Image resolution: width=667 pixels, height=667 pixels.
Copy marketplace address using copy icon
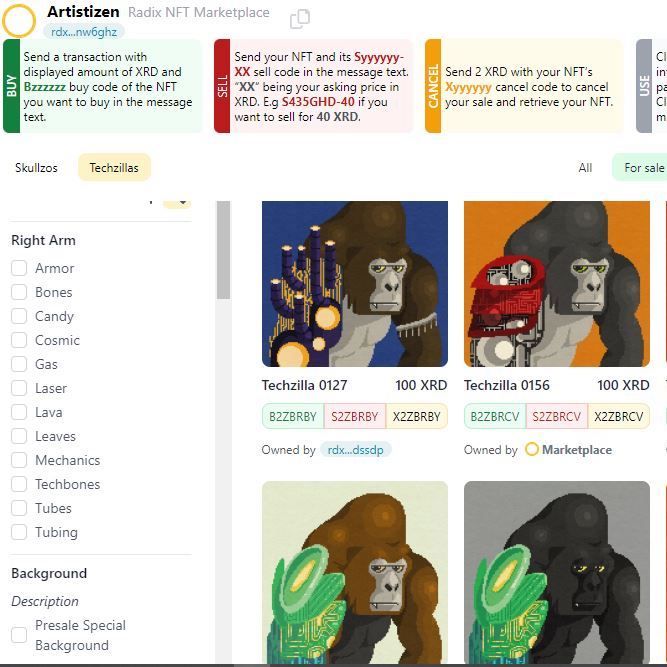pos(300,19)
